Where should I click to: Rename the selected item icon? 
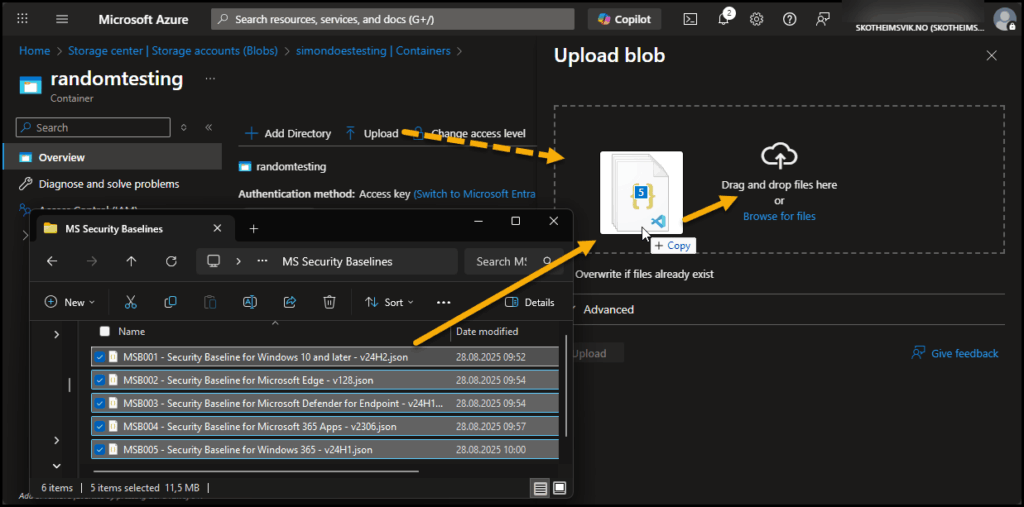click(x=250, y=302)
